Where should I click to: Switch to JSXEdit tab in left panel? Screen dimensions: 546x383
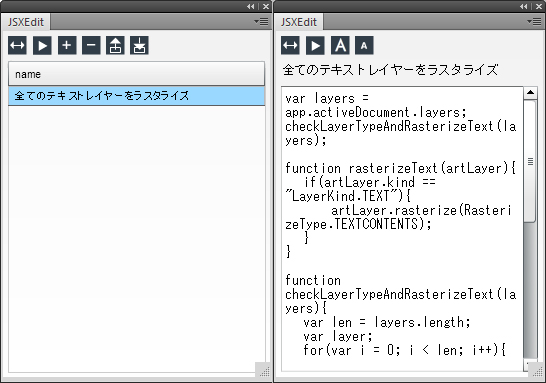26,22
